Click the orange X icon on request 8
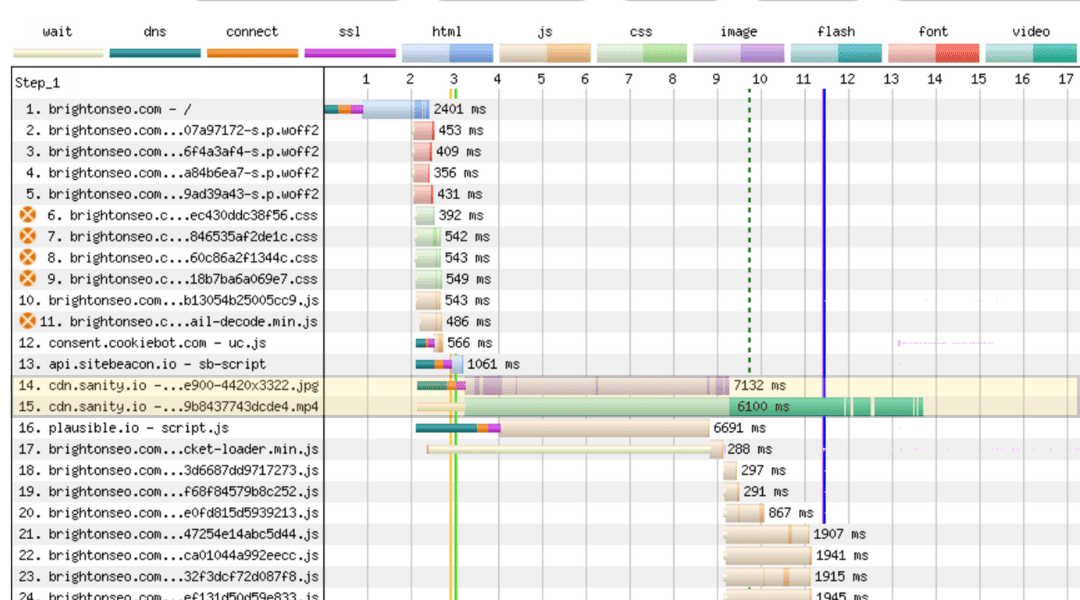This screenshot has width=1080, height=600. 28,258
